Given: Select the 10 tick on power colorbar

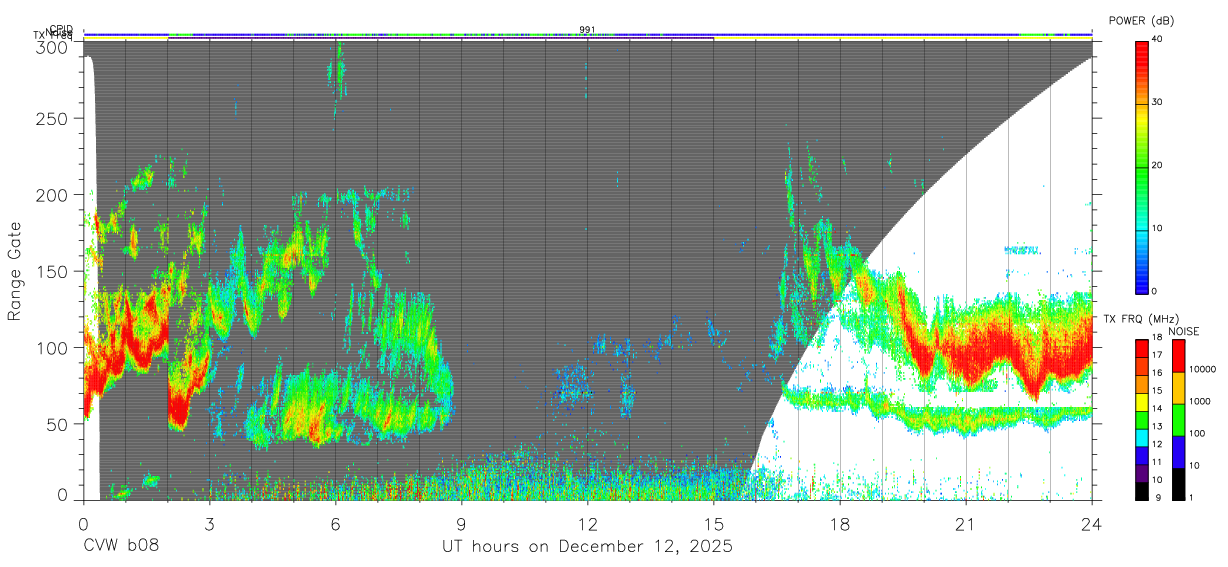Looking at the screenshot, I should pyautogui.click(x=1159, y=228).
